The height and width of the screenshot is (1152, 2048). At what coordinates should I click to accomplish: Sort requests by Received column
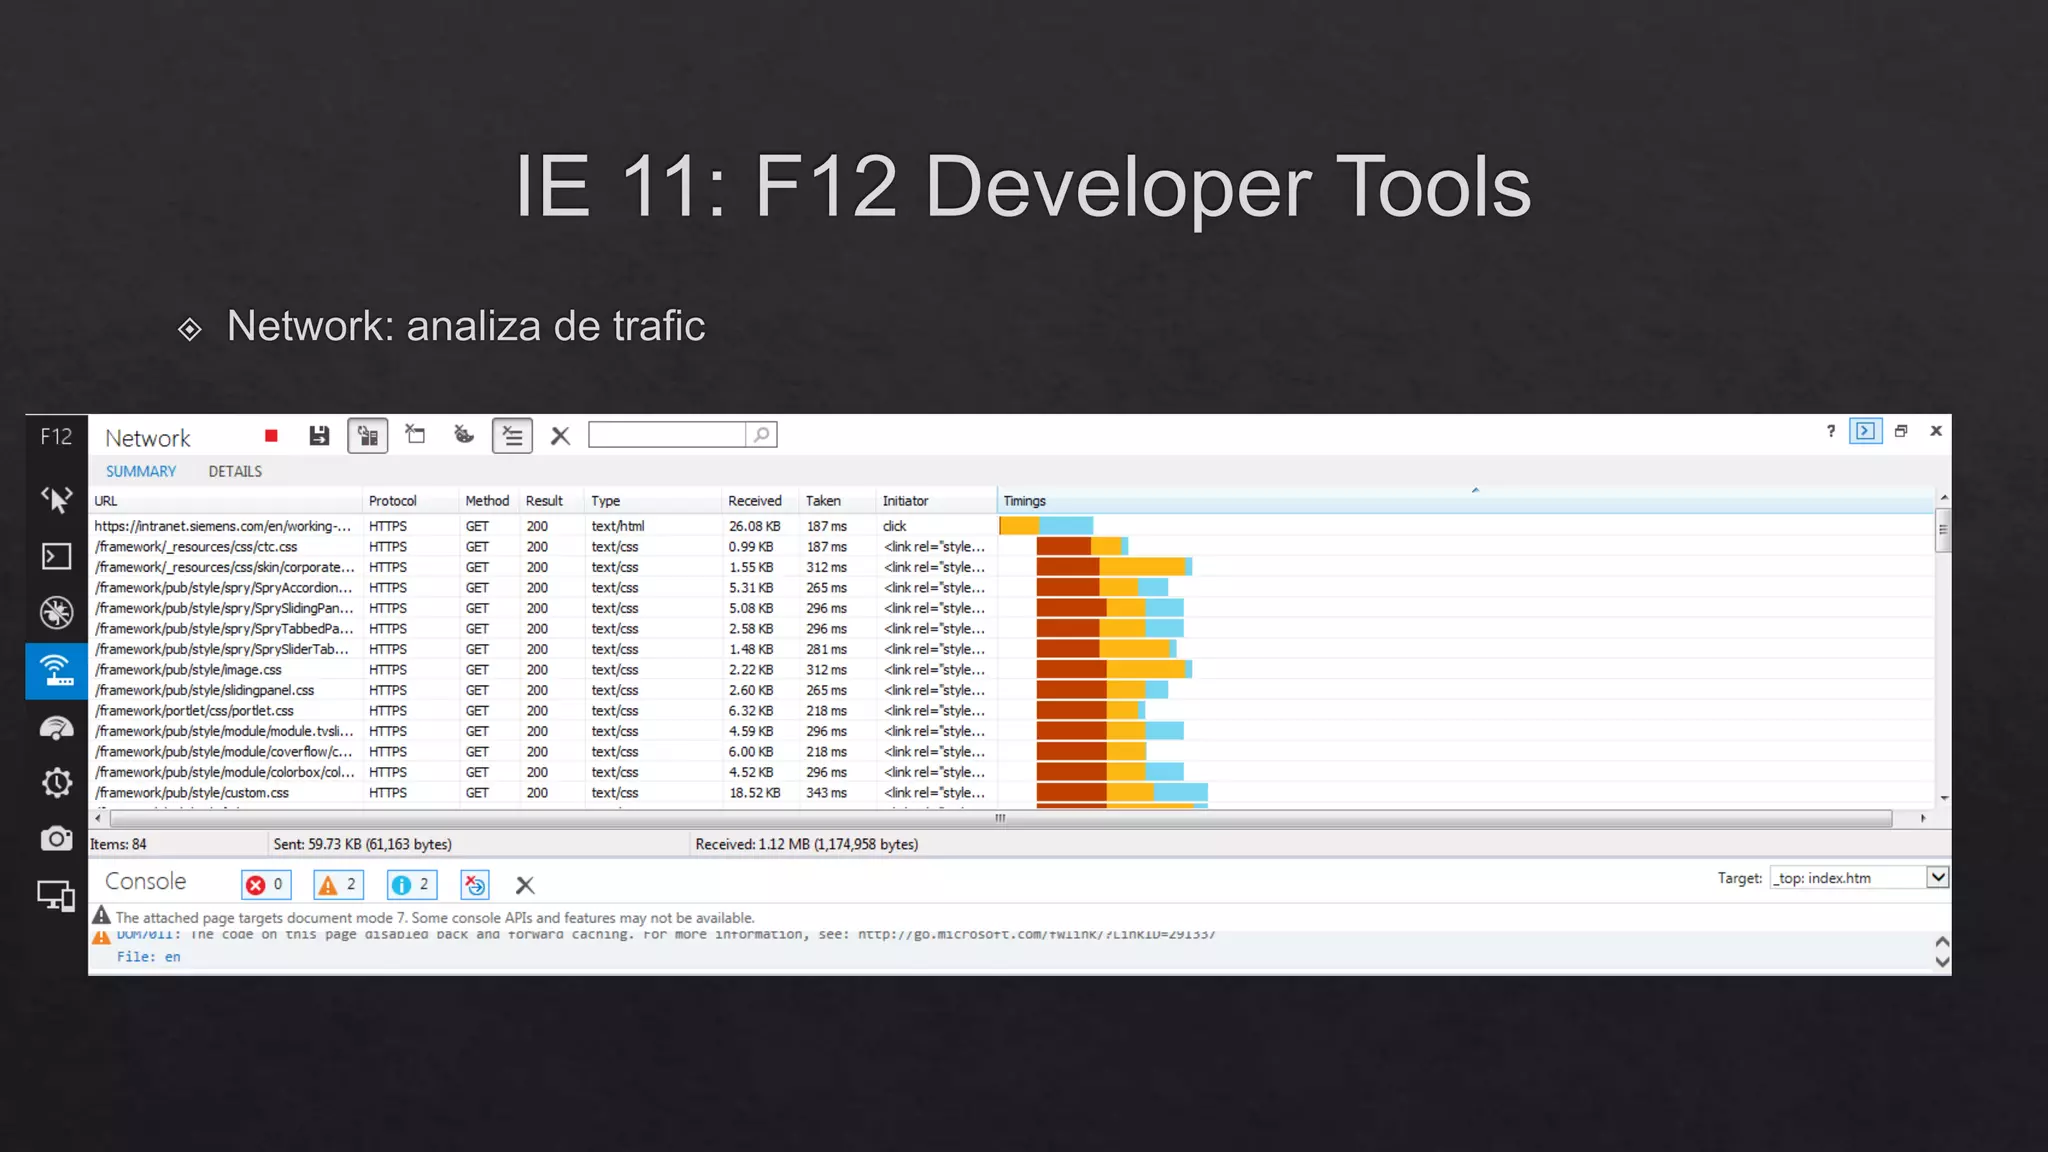coord(760,501)
